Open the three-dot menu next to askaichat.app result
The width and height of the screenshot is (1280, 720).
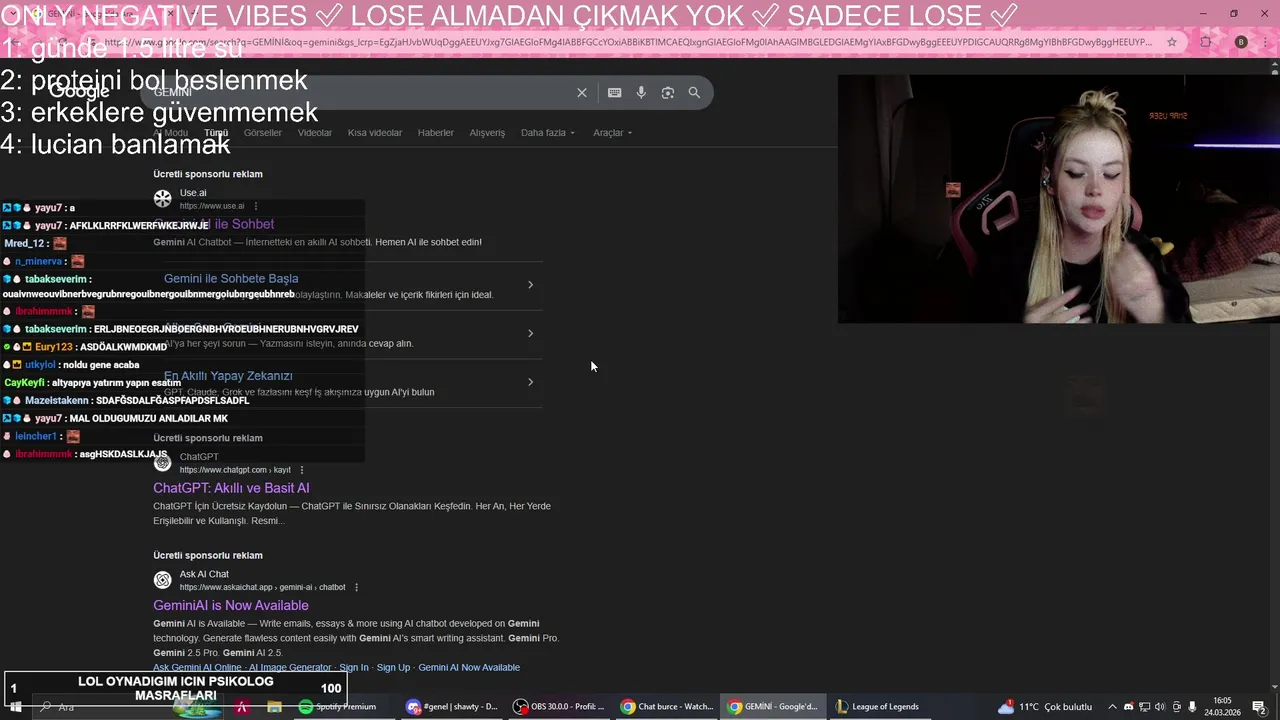356,587
